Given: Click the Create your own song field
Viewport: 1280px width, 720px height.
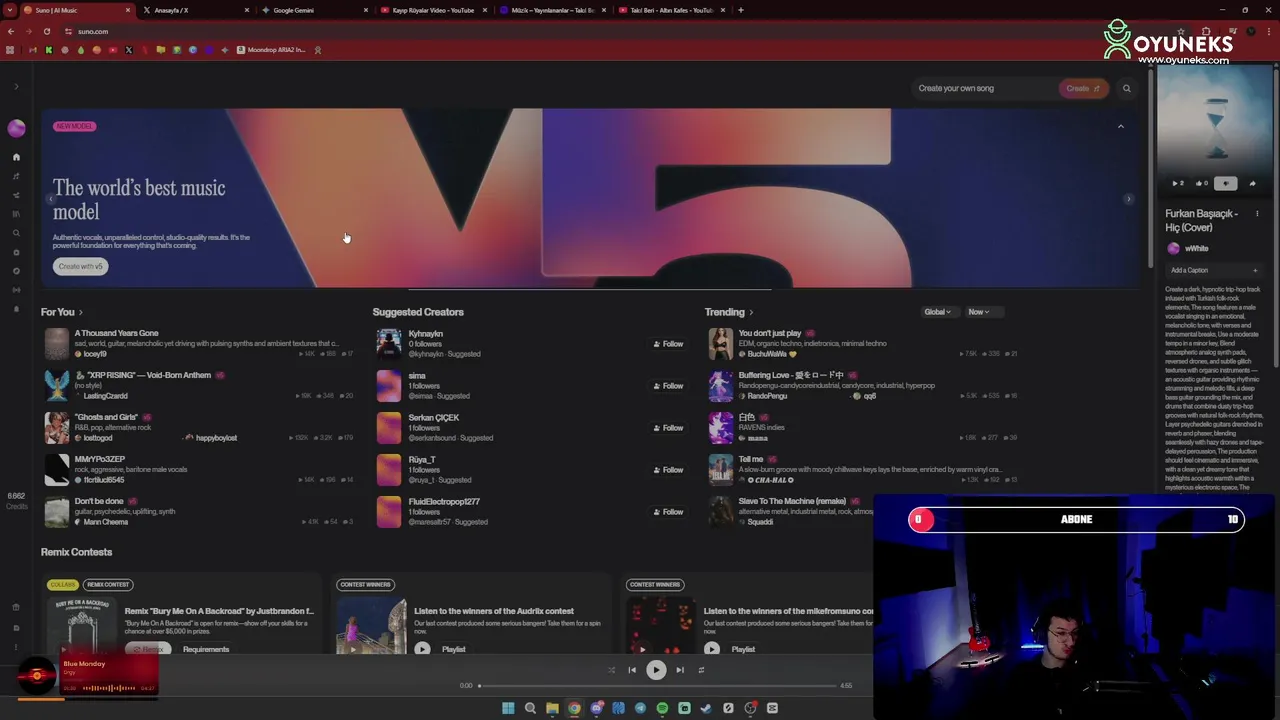Looking at the screenshot, I should point(984,88).
